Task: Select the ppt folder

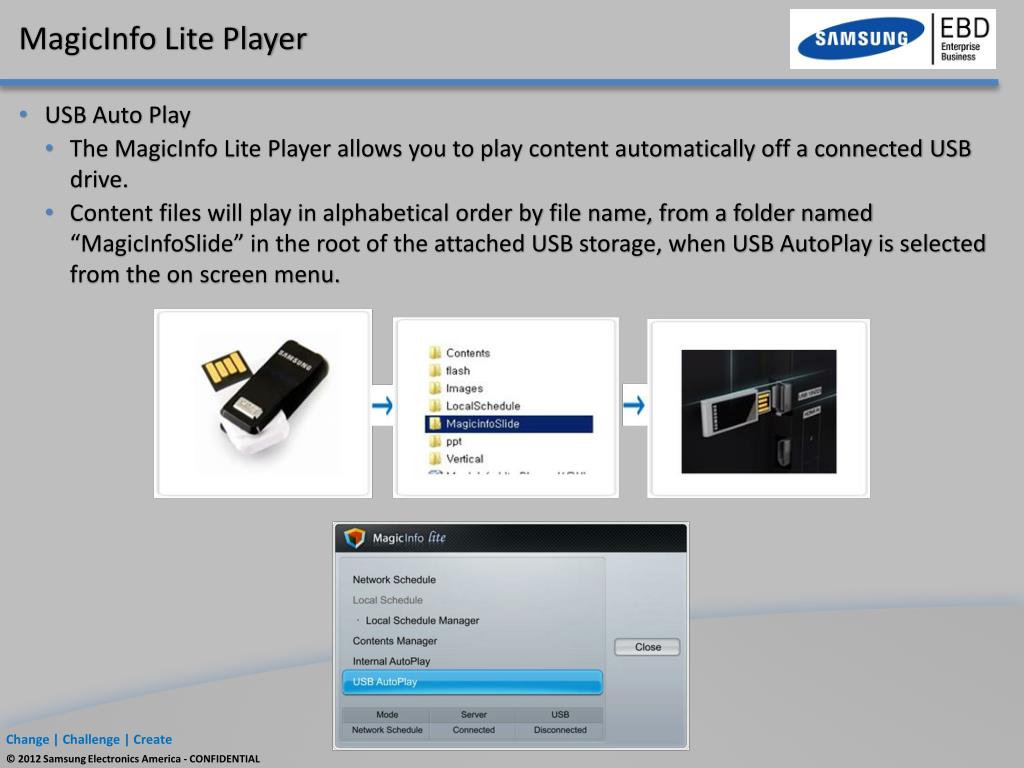Action: click(445, 441)
